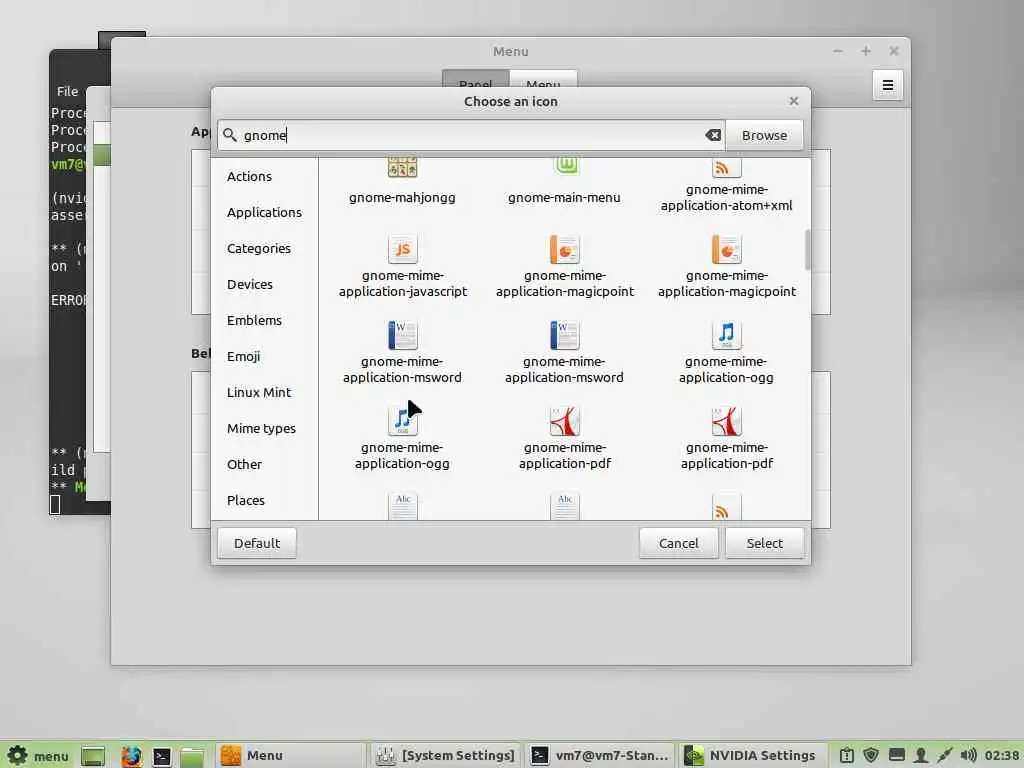Open update manager shield tray icon

871,756
